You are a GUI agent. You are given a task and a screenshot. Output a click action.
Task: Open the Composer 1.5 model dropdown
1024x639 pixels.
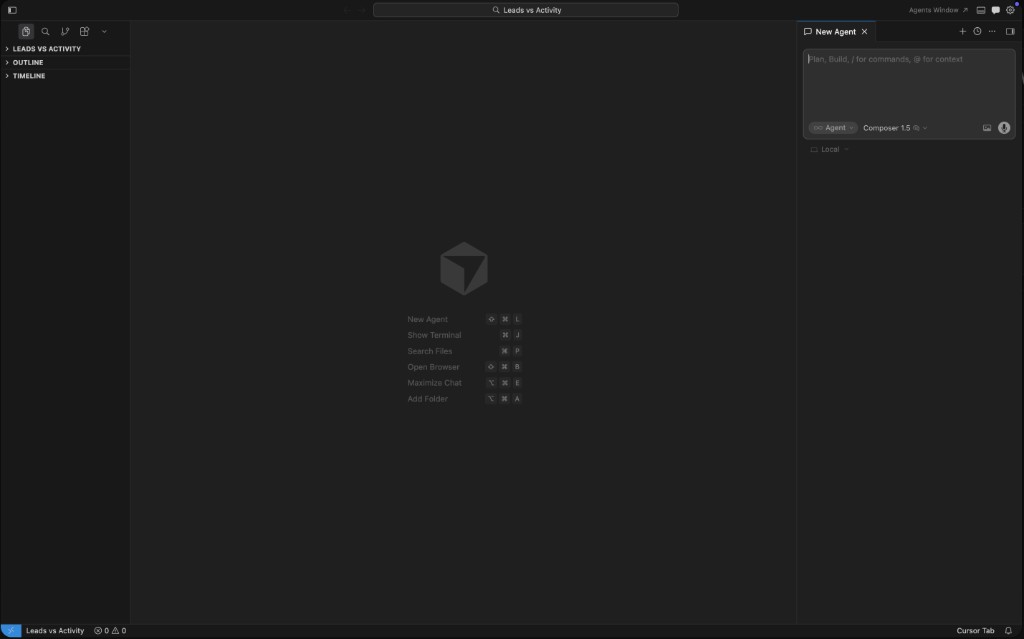click(889, 127)
